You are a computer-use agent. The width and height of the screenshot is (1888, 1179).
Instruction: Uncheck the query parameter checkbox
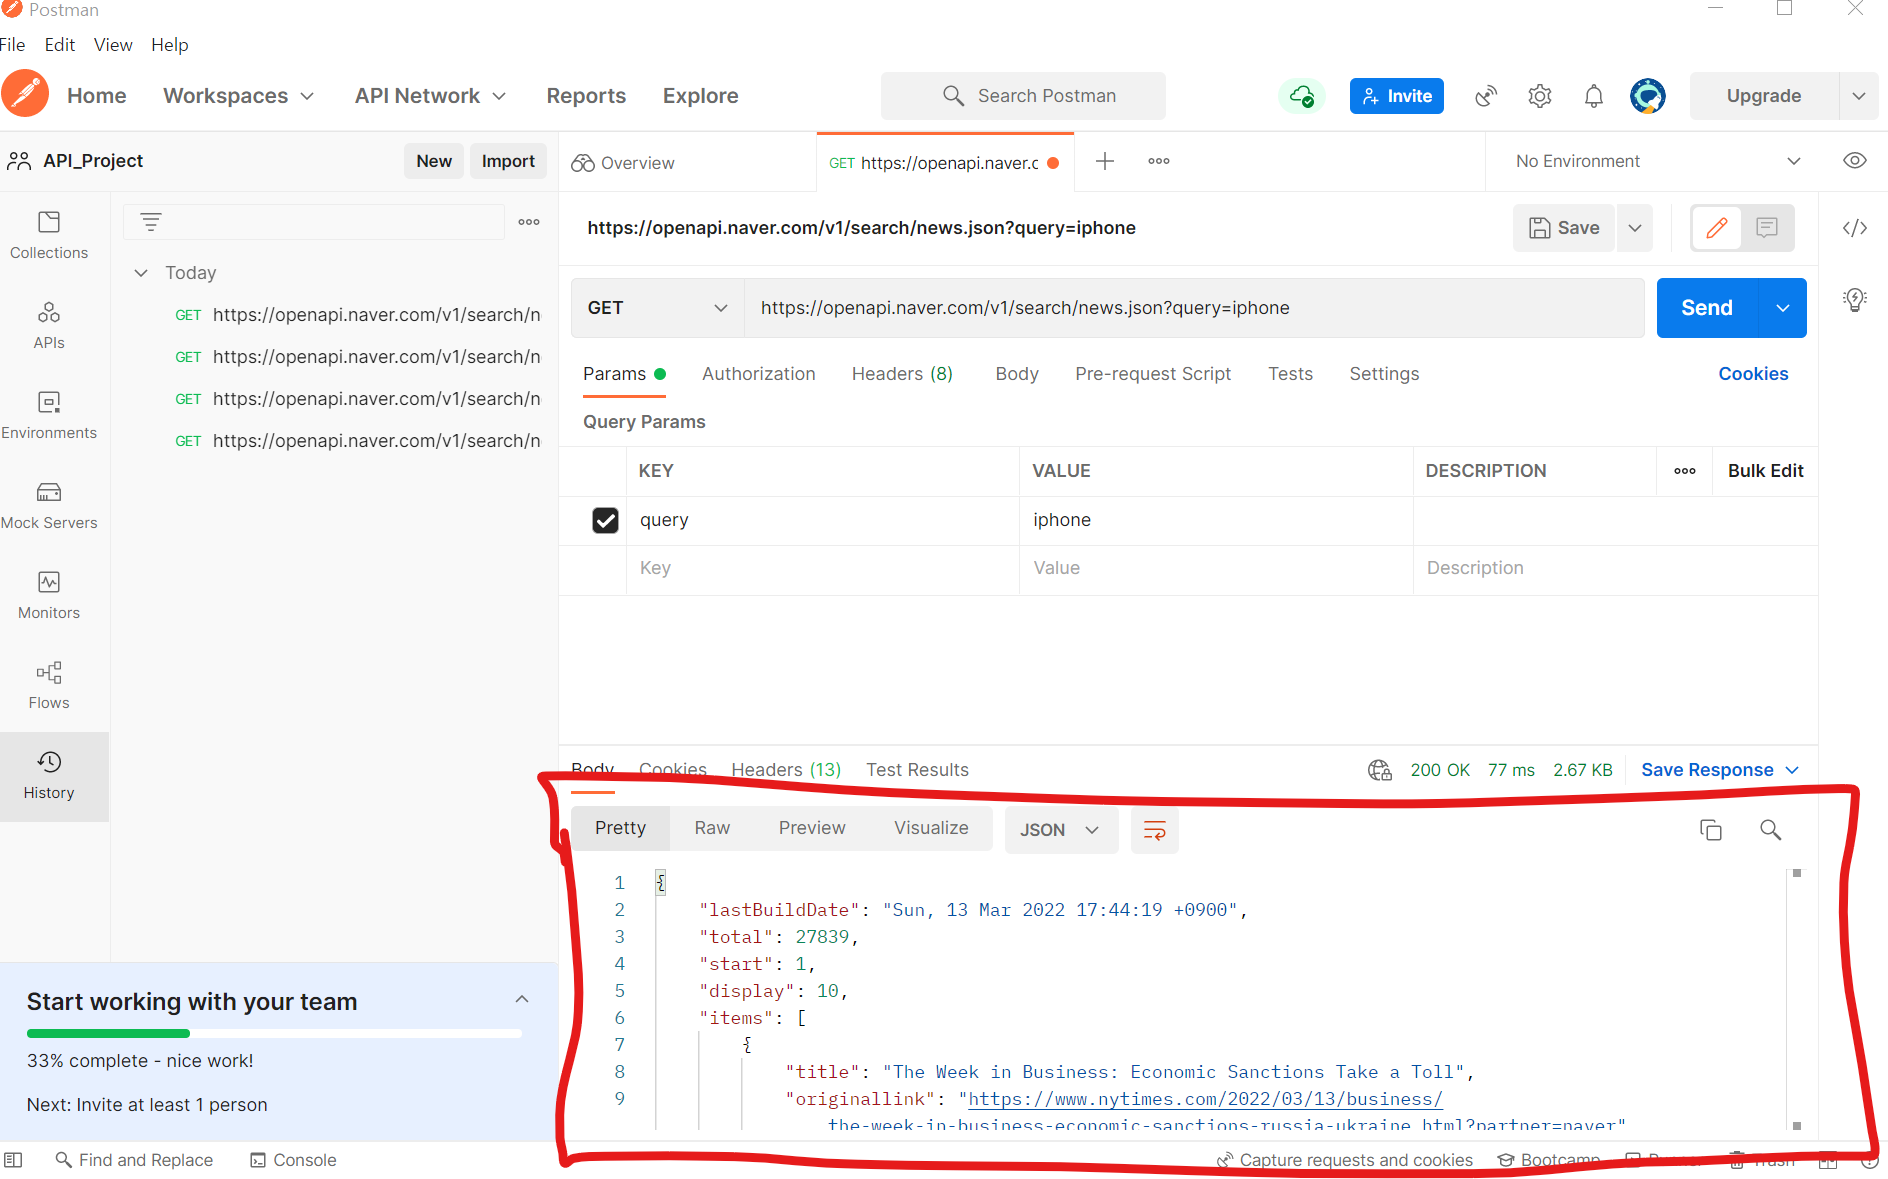pos(605,520)
